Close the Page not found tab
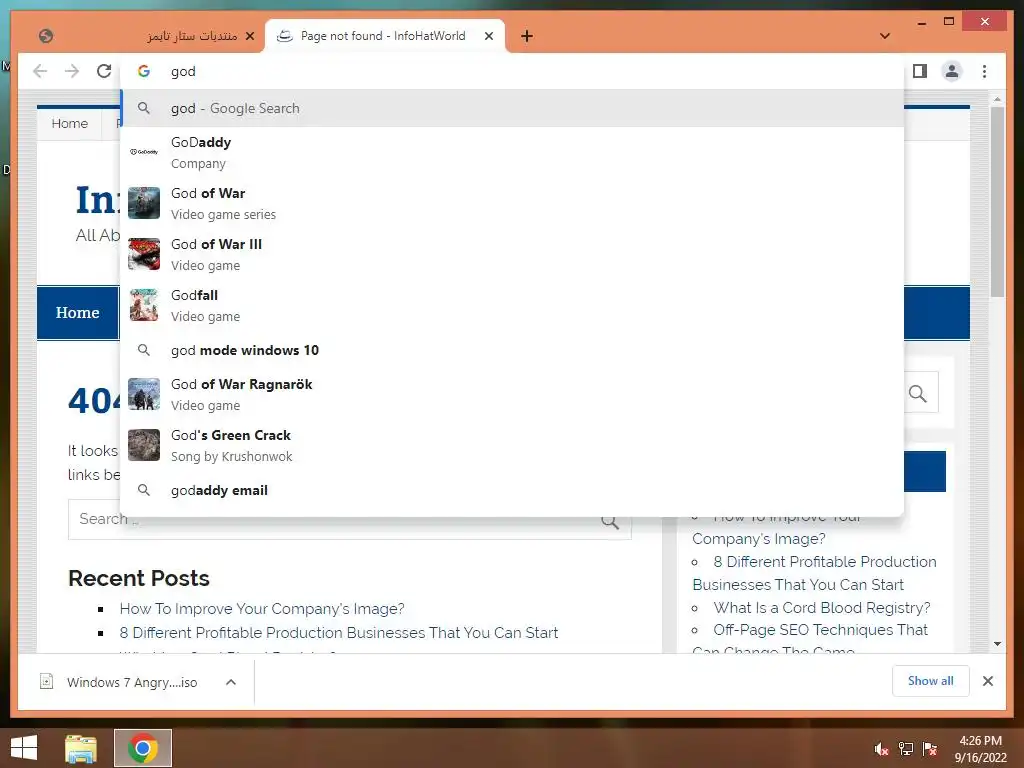 [x=488, y=36]
